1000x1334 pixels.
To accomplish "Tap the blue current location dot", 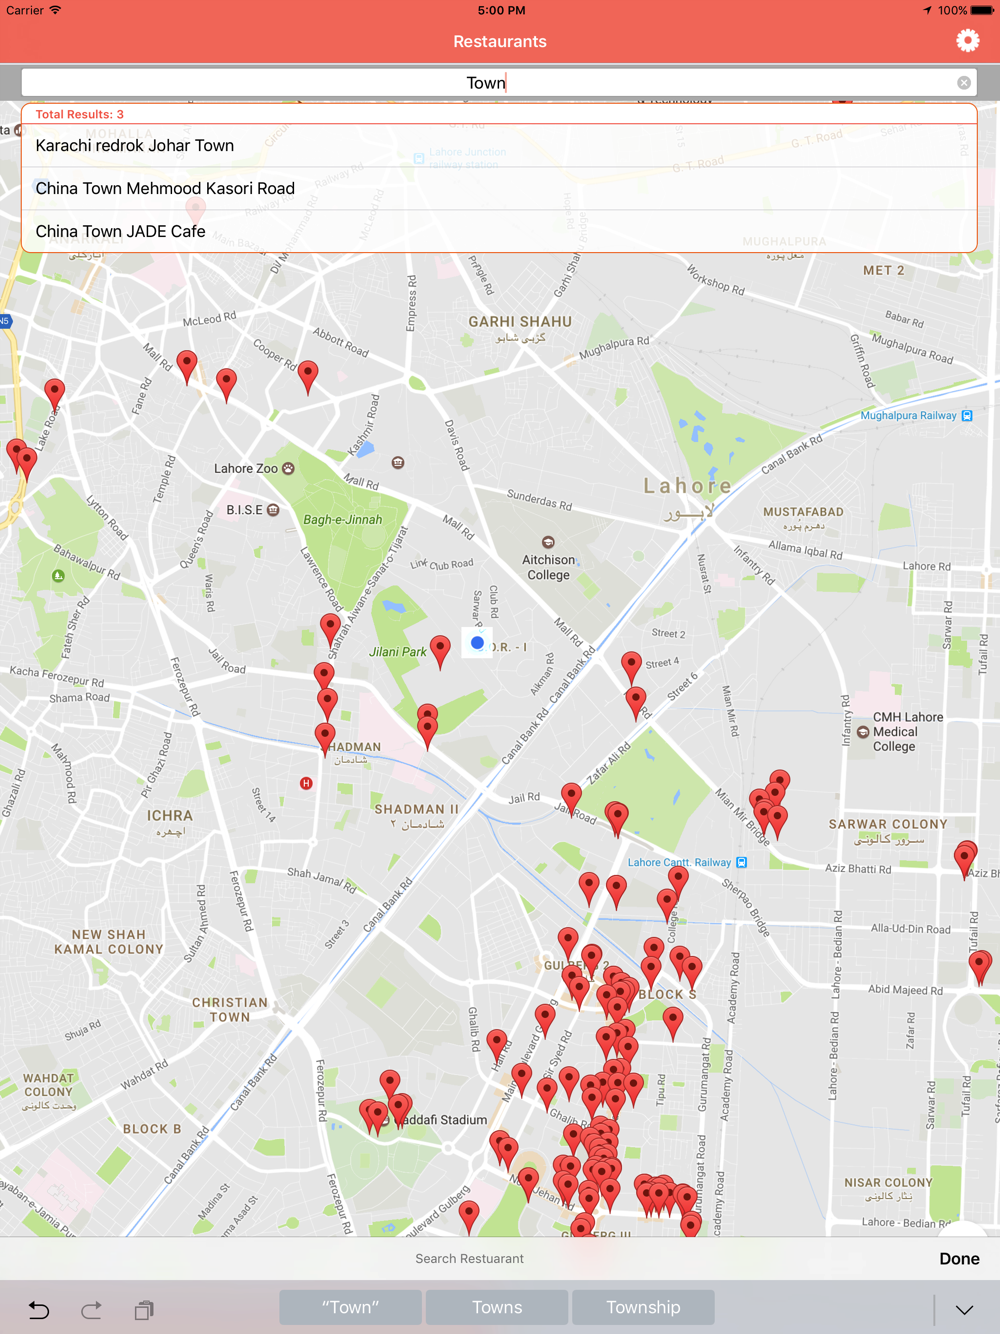I will [477, 643].
